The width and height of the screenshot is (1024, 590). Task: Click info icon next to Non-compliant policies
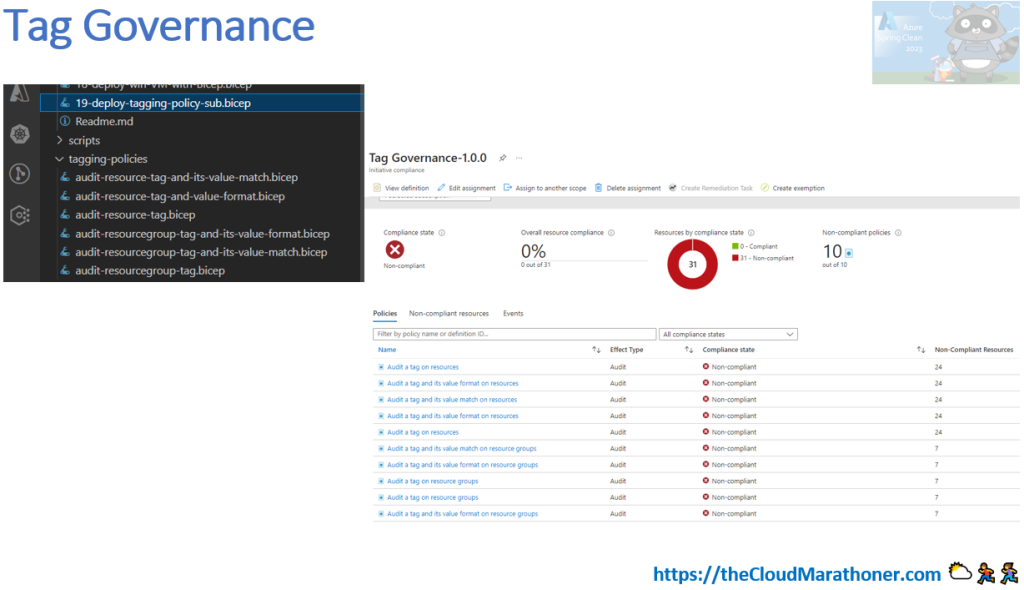click(x=899, y=233)
